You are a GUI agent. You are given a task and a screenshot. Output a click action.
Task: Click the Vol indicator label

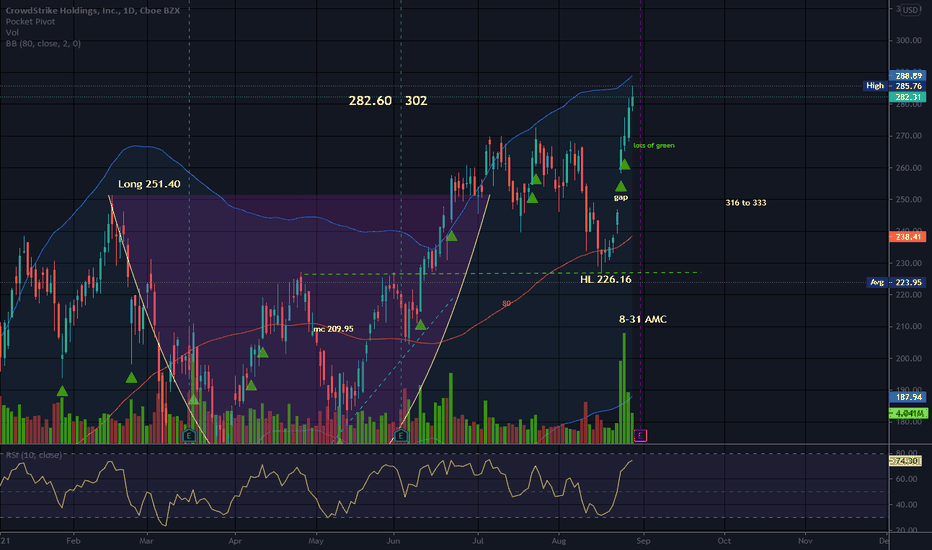point(12,32)
